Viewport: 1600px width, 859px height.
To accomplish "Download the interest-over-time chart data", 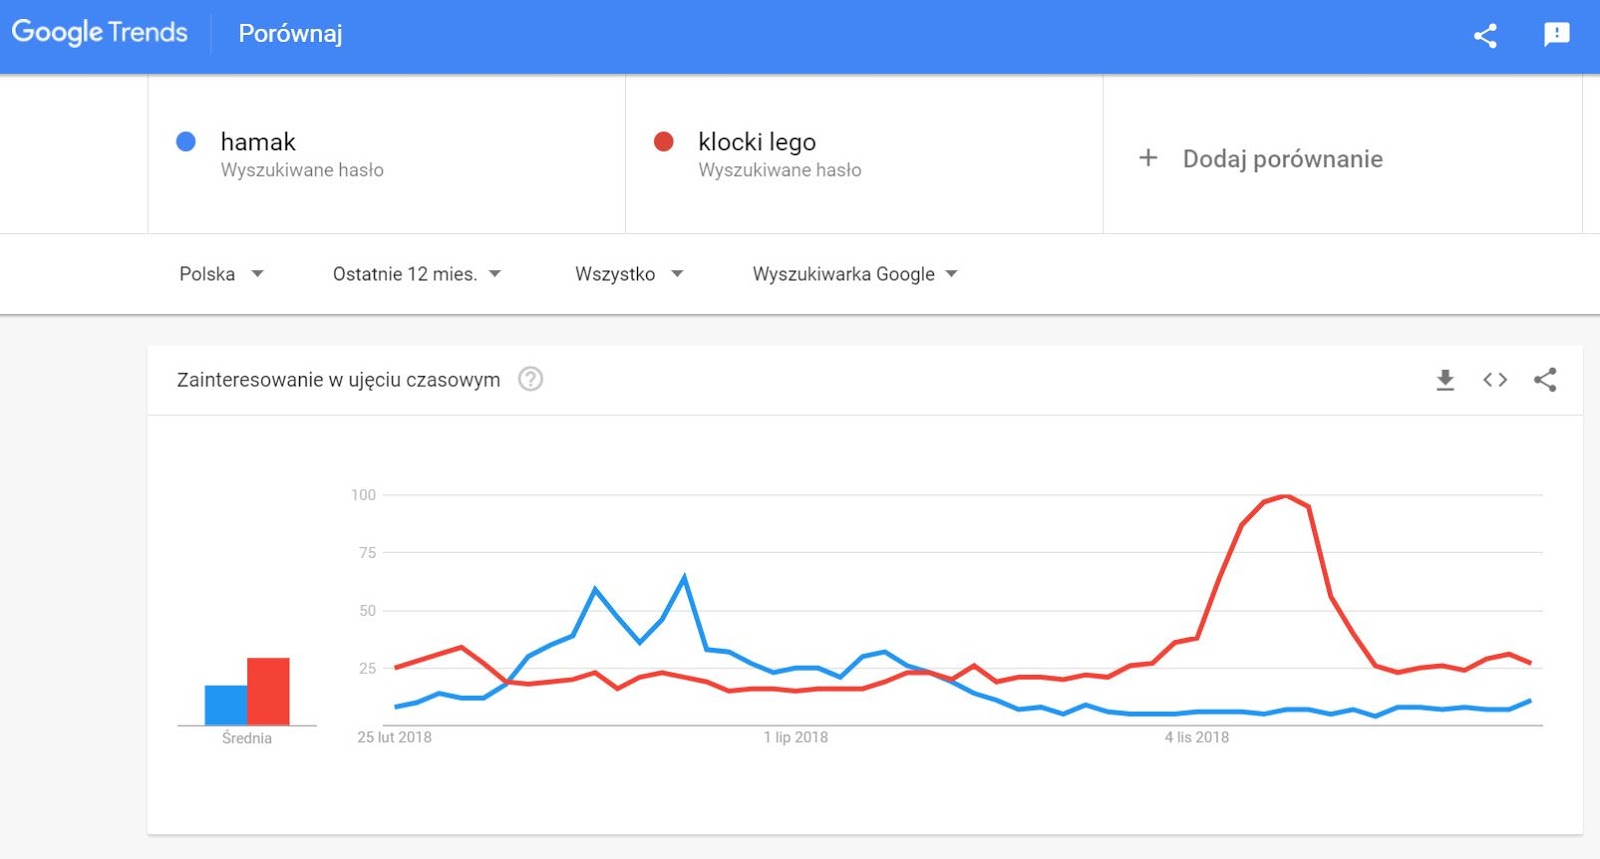I will click(1445, 380).
